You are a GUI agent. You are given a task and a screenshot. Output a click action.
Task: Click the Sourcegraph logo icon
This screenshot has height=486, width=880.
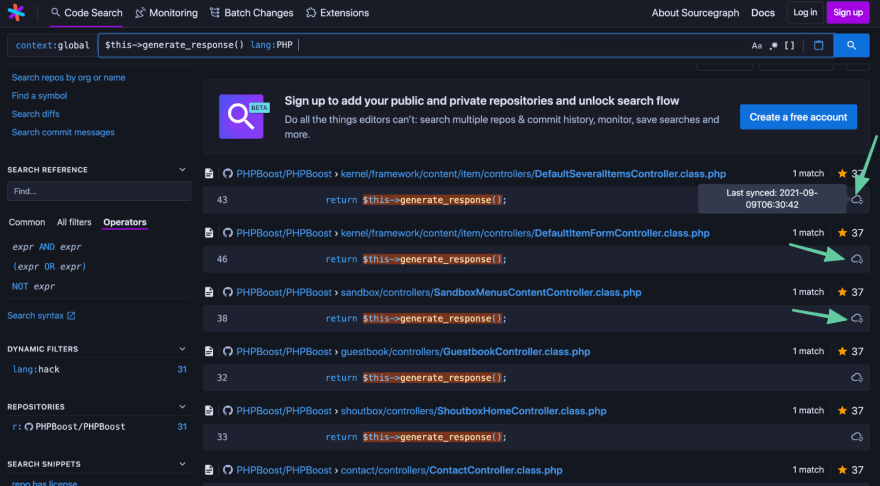tap(16, 12)
